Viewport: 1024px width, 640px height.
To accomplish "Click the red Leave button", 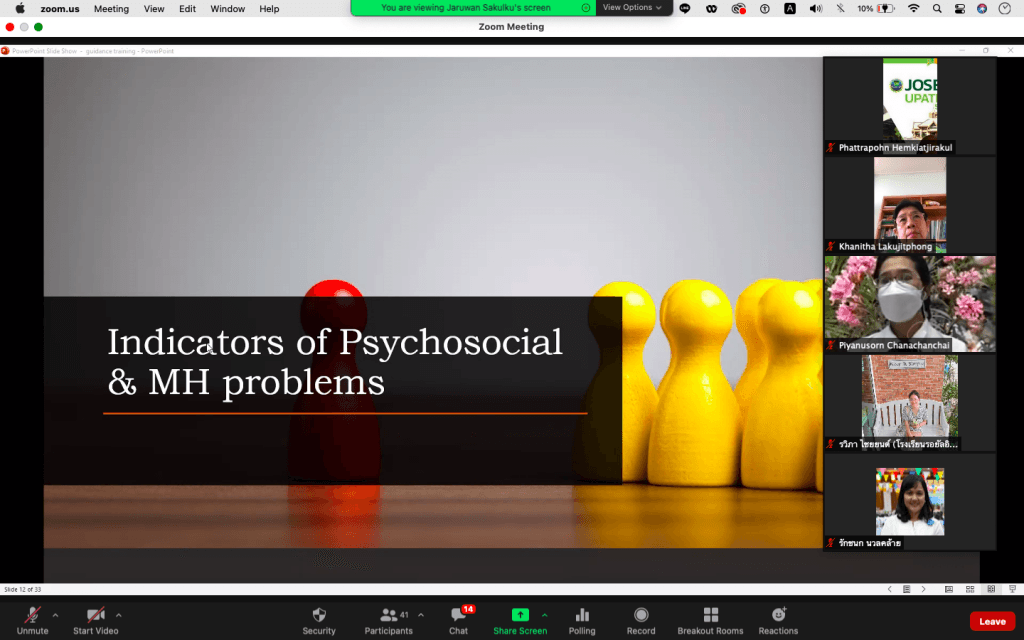I will coord(992,621).
